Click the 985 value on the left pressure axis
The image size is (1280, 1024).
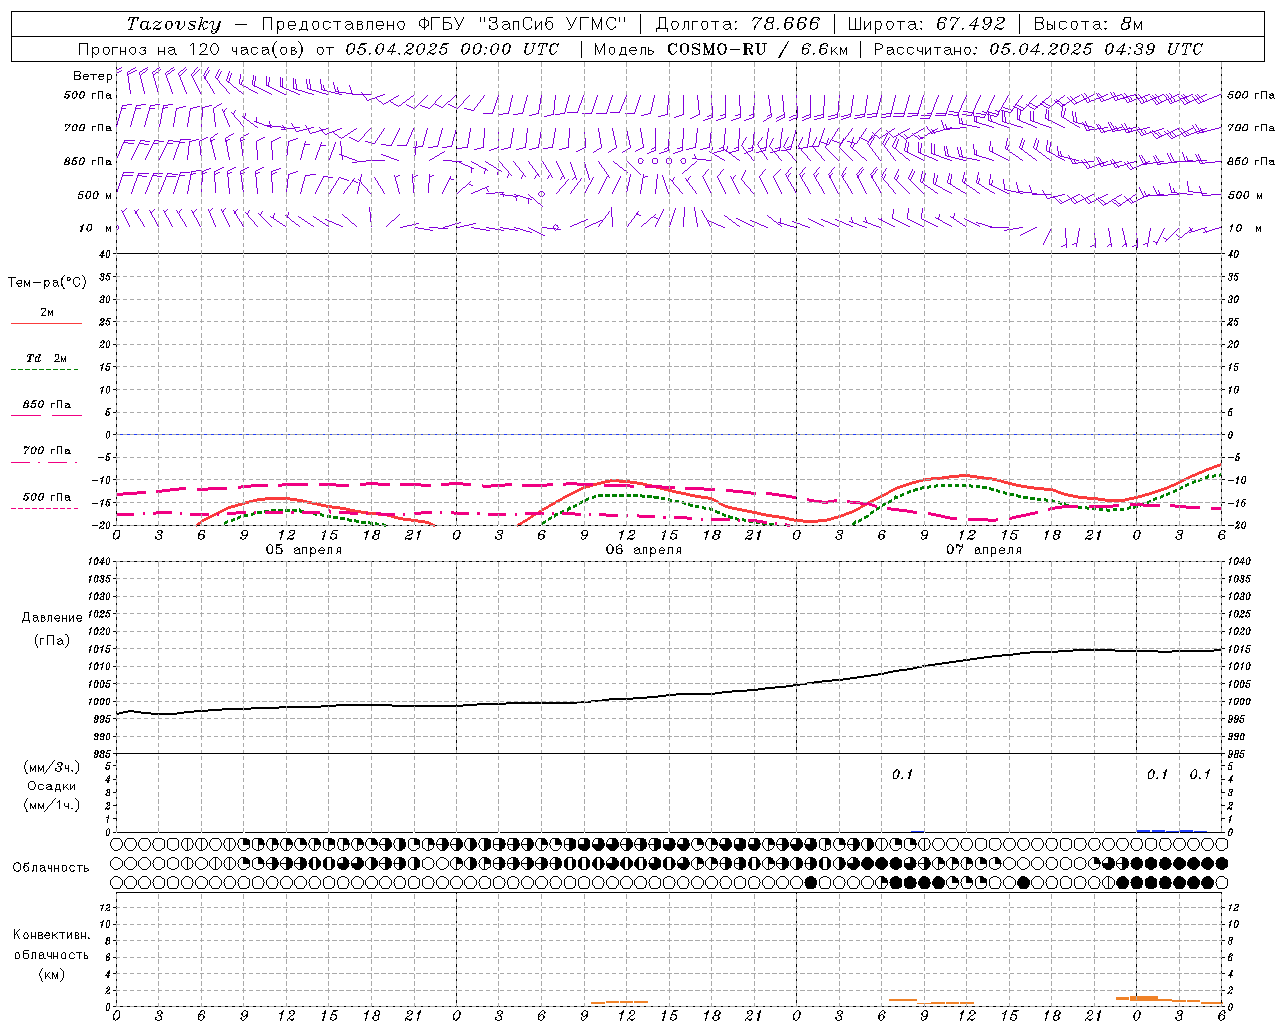101,754
